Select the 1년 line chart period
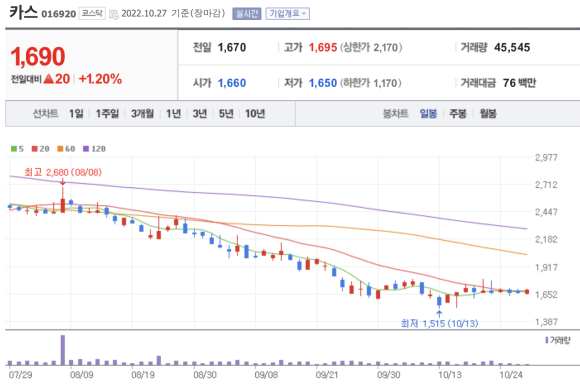This screenshot has height=392, width=580. [173, 114]
